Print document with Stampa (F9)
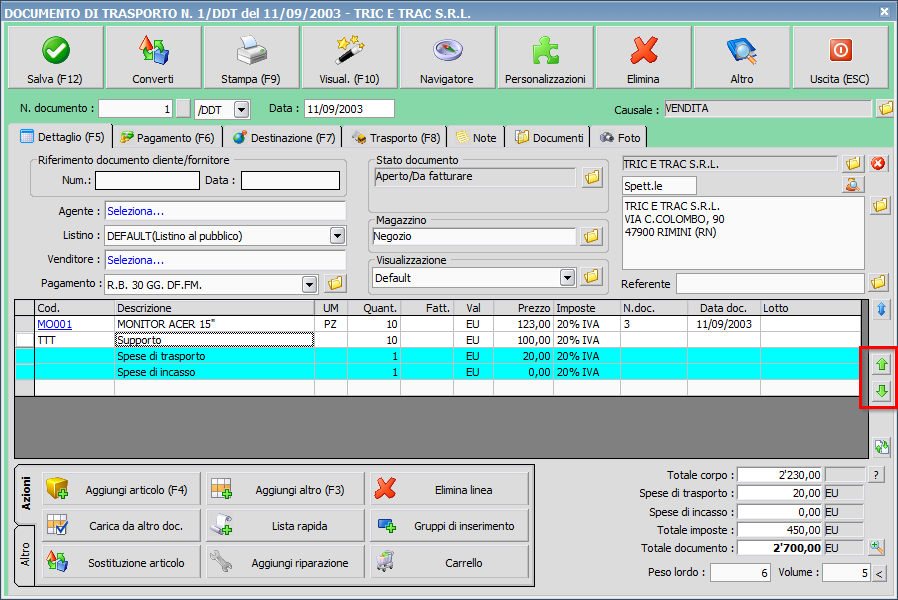This screenshot has height=600, width=898. click(x=250, y=58)
